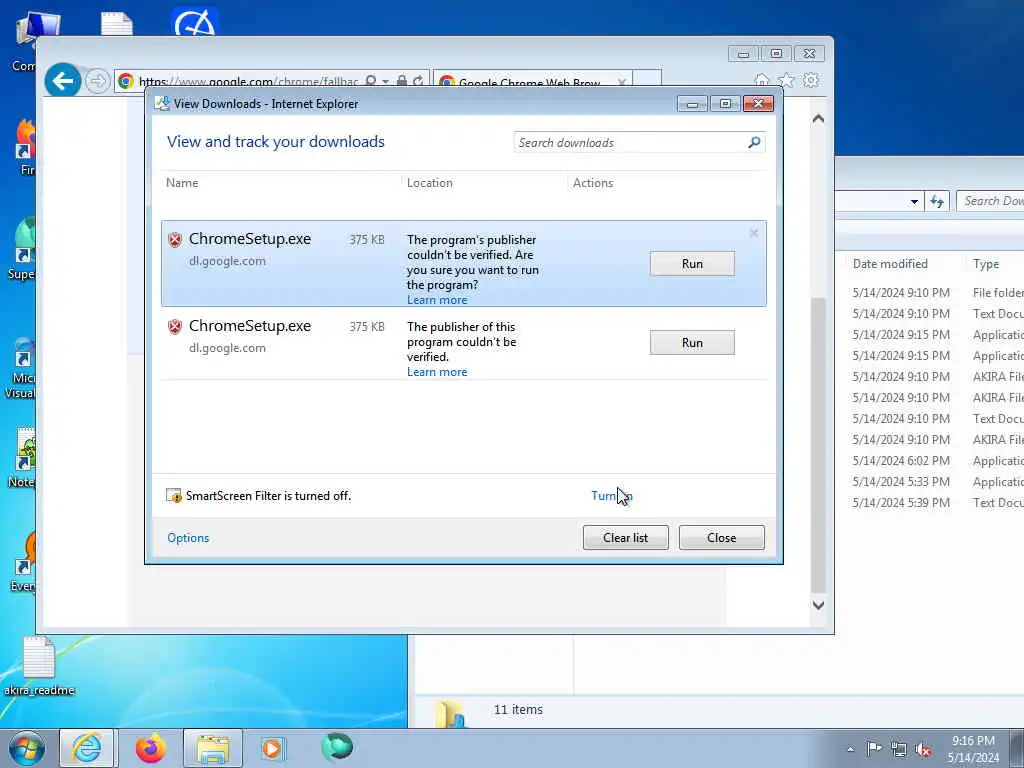Click the shield icon of second ChromeSetup.exe

coord(174,327)
